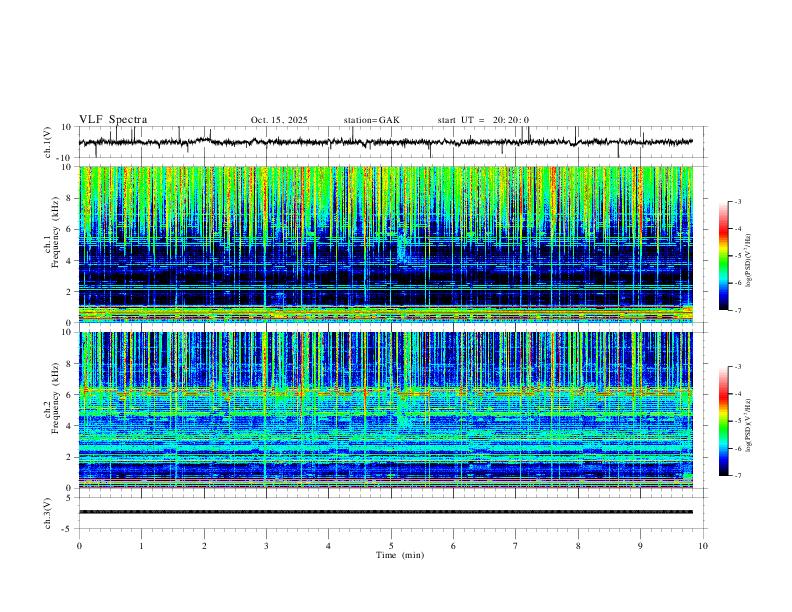The width and height of the screenshot is (792, 612).
Task: Click the ch.3 voltage flat trace
Action: click(x=386, y=512)
